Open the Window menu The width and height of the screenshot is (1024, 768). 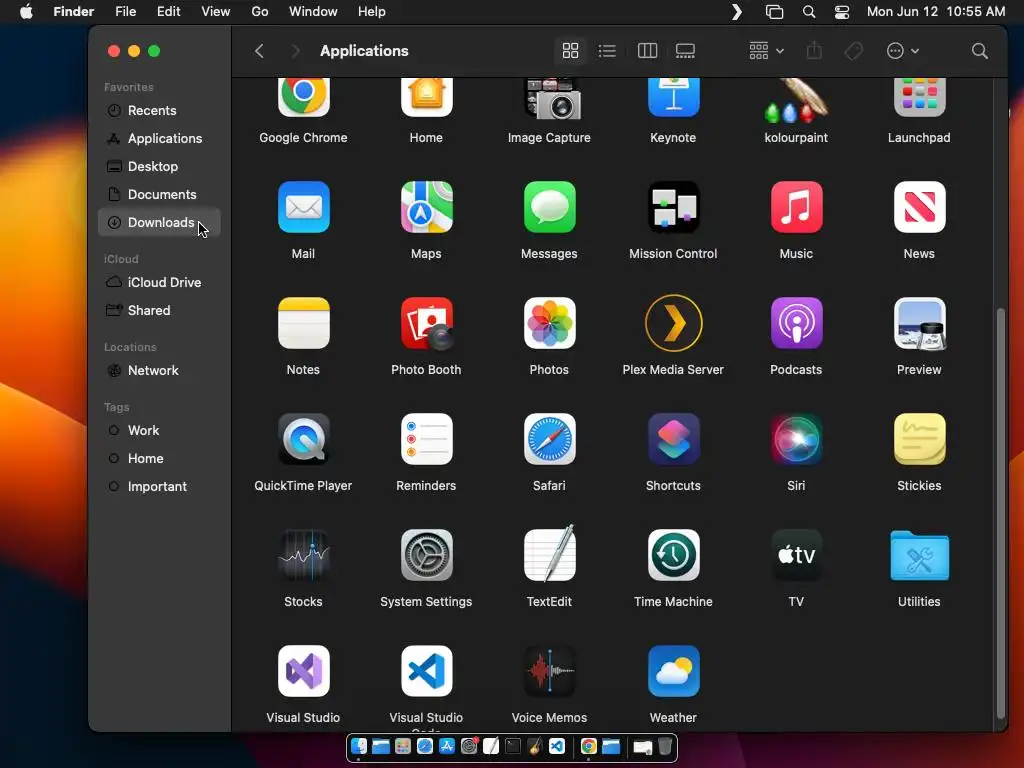click(x=313, y=12)
